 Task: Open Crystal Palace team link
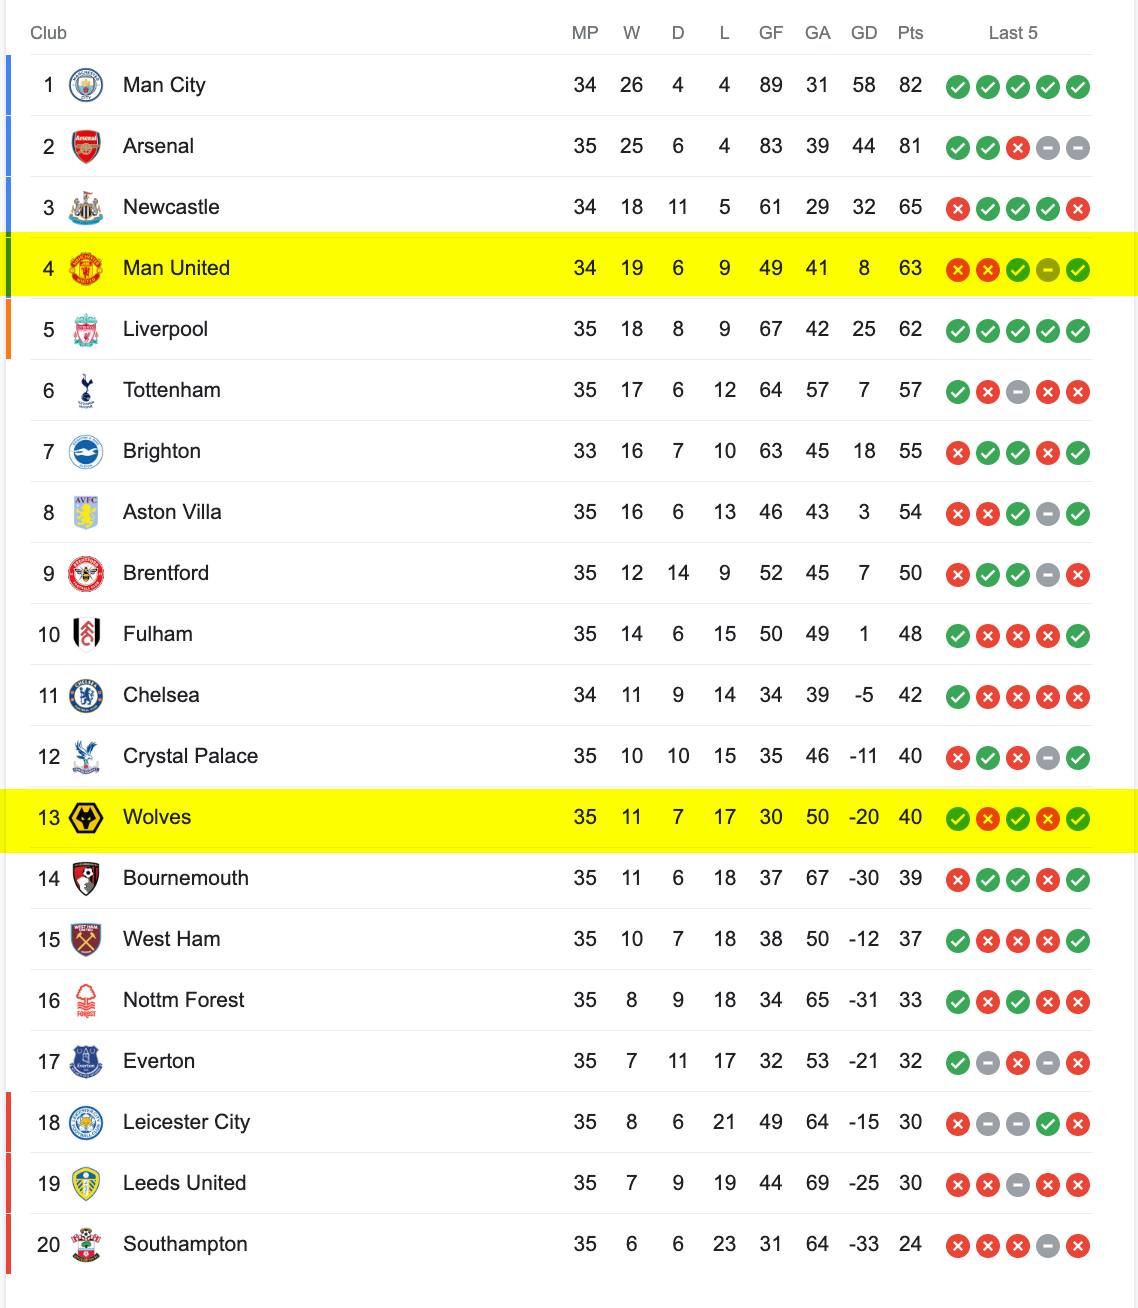[190, 756]
